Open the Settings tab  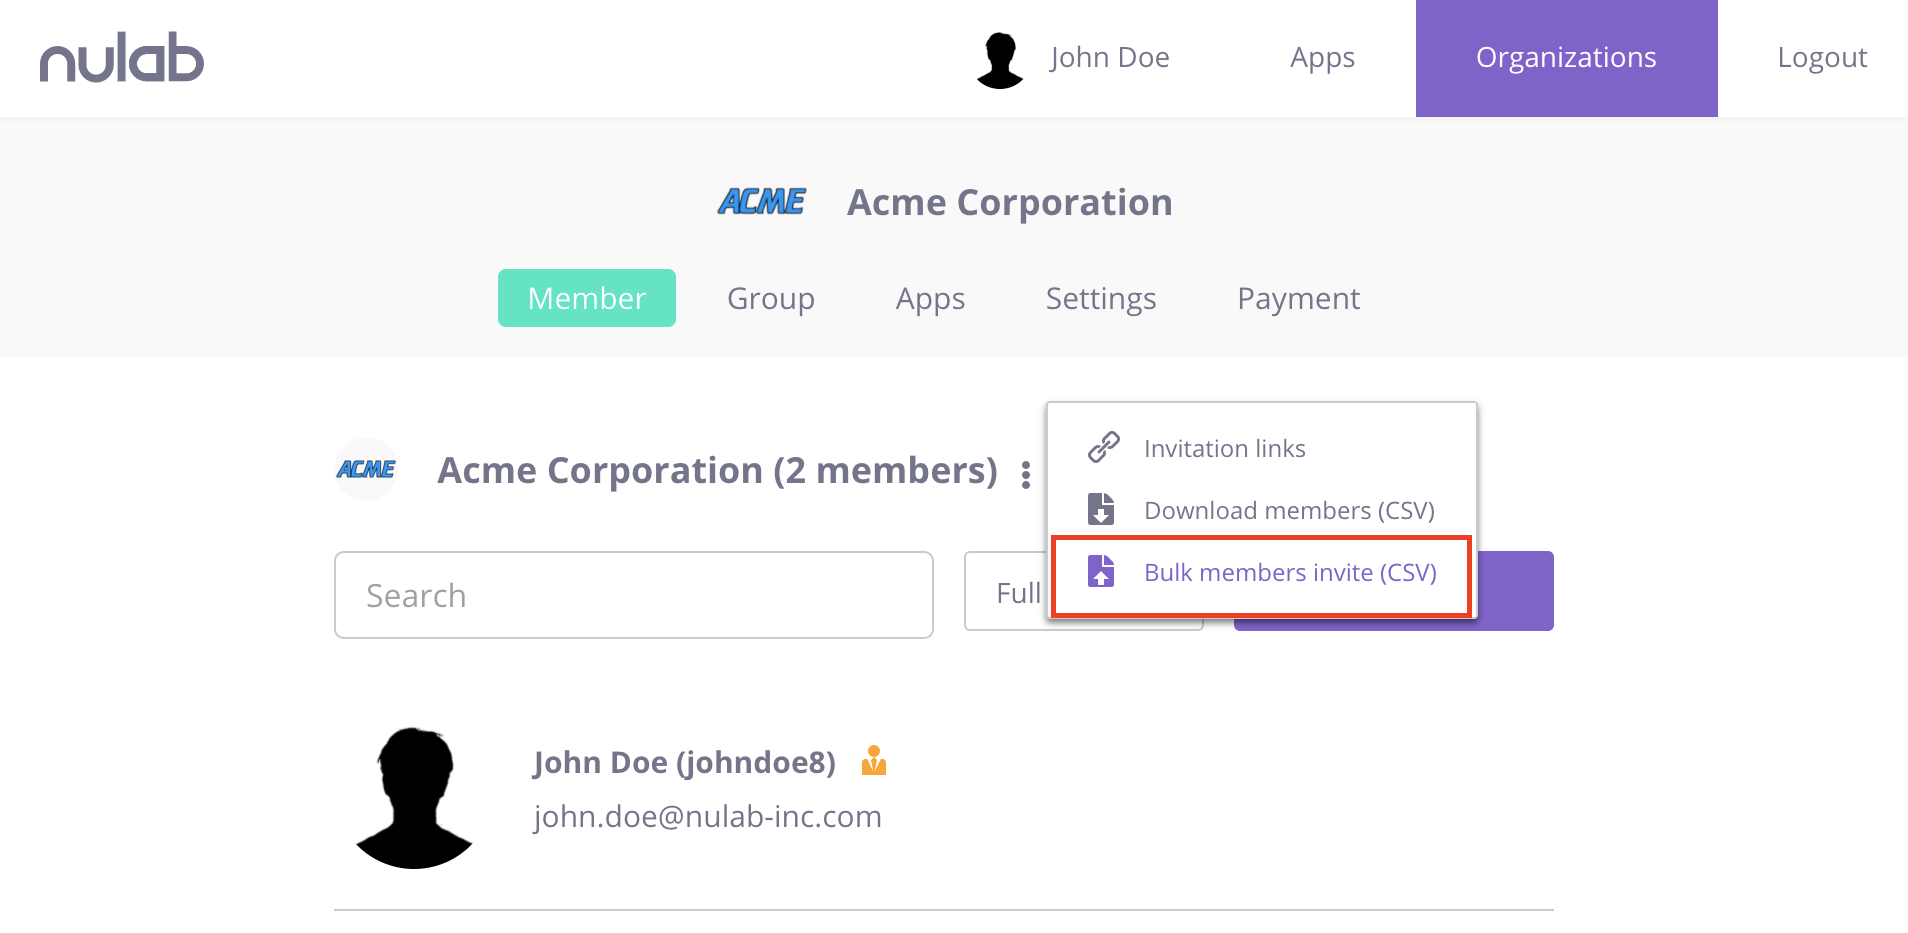pos(1100,298)
